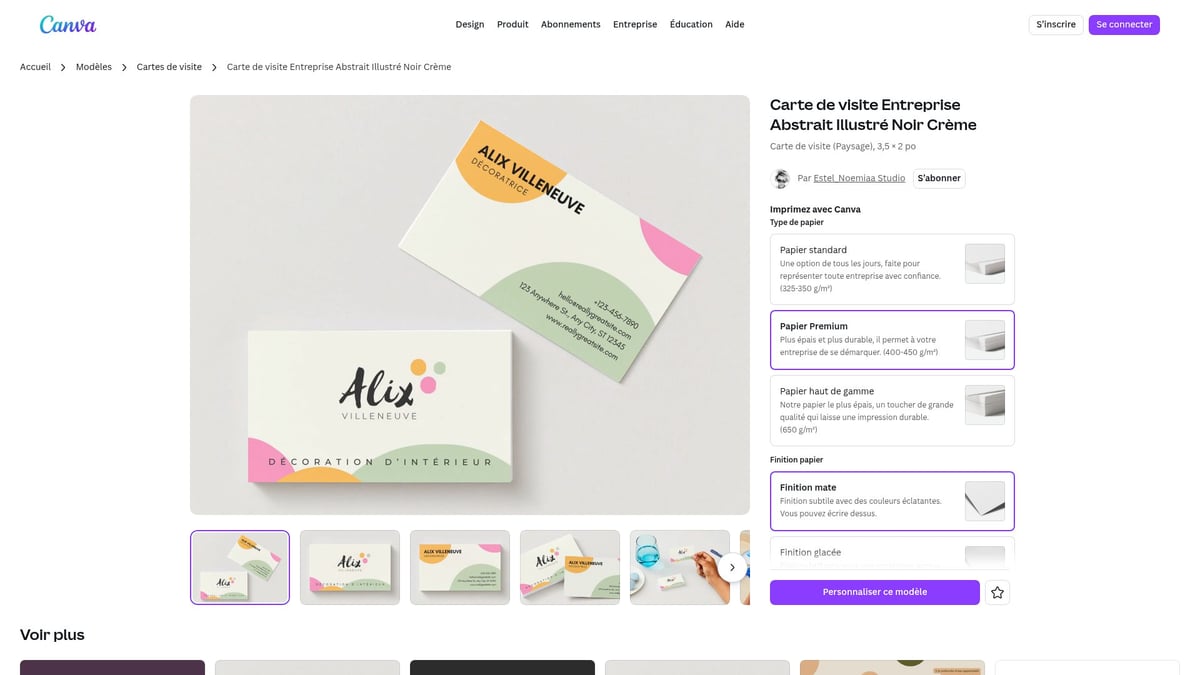The image size is (1200, 675).
Task: Open the Design menu
Action: coord(470,24)
